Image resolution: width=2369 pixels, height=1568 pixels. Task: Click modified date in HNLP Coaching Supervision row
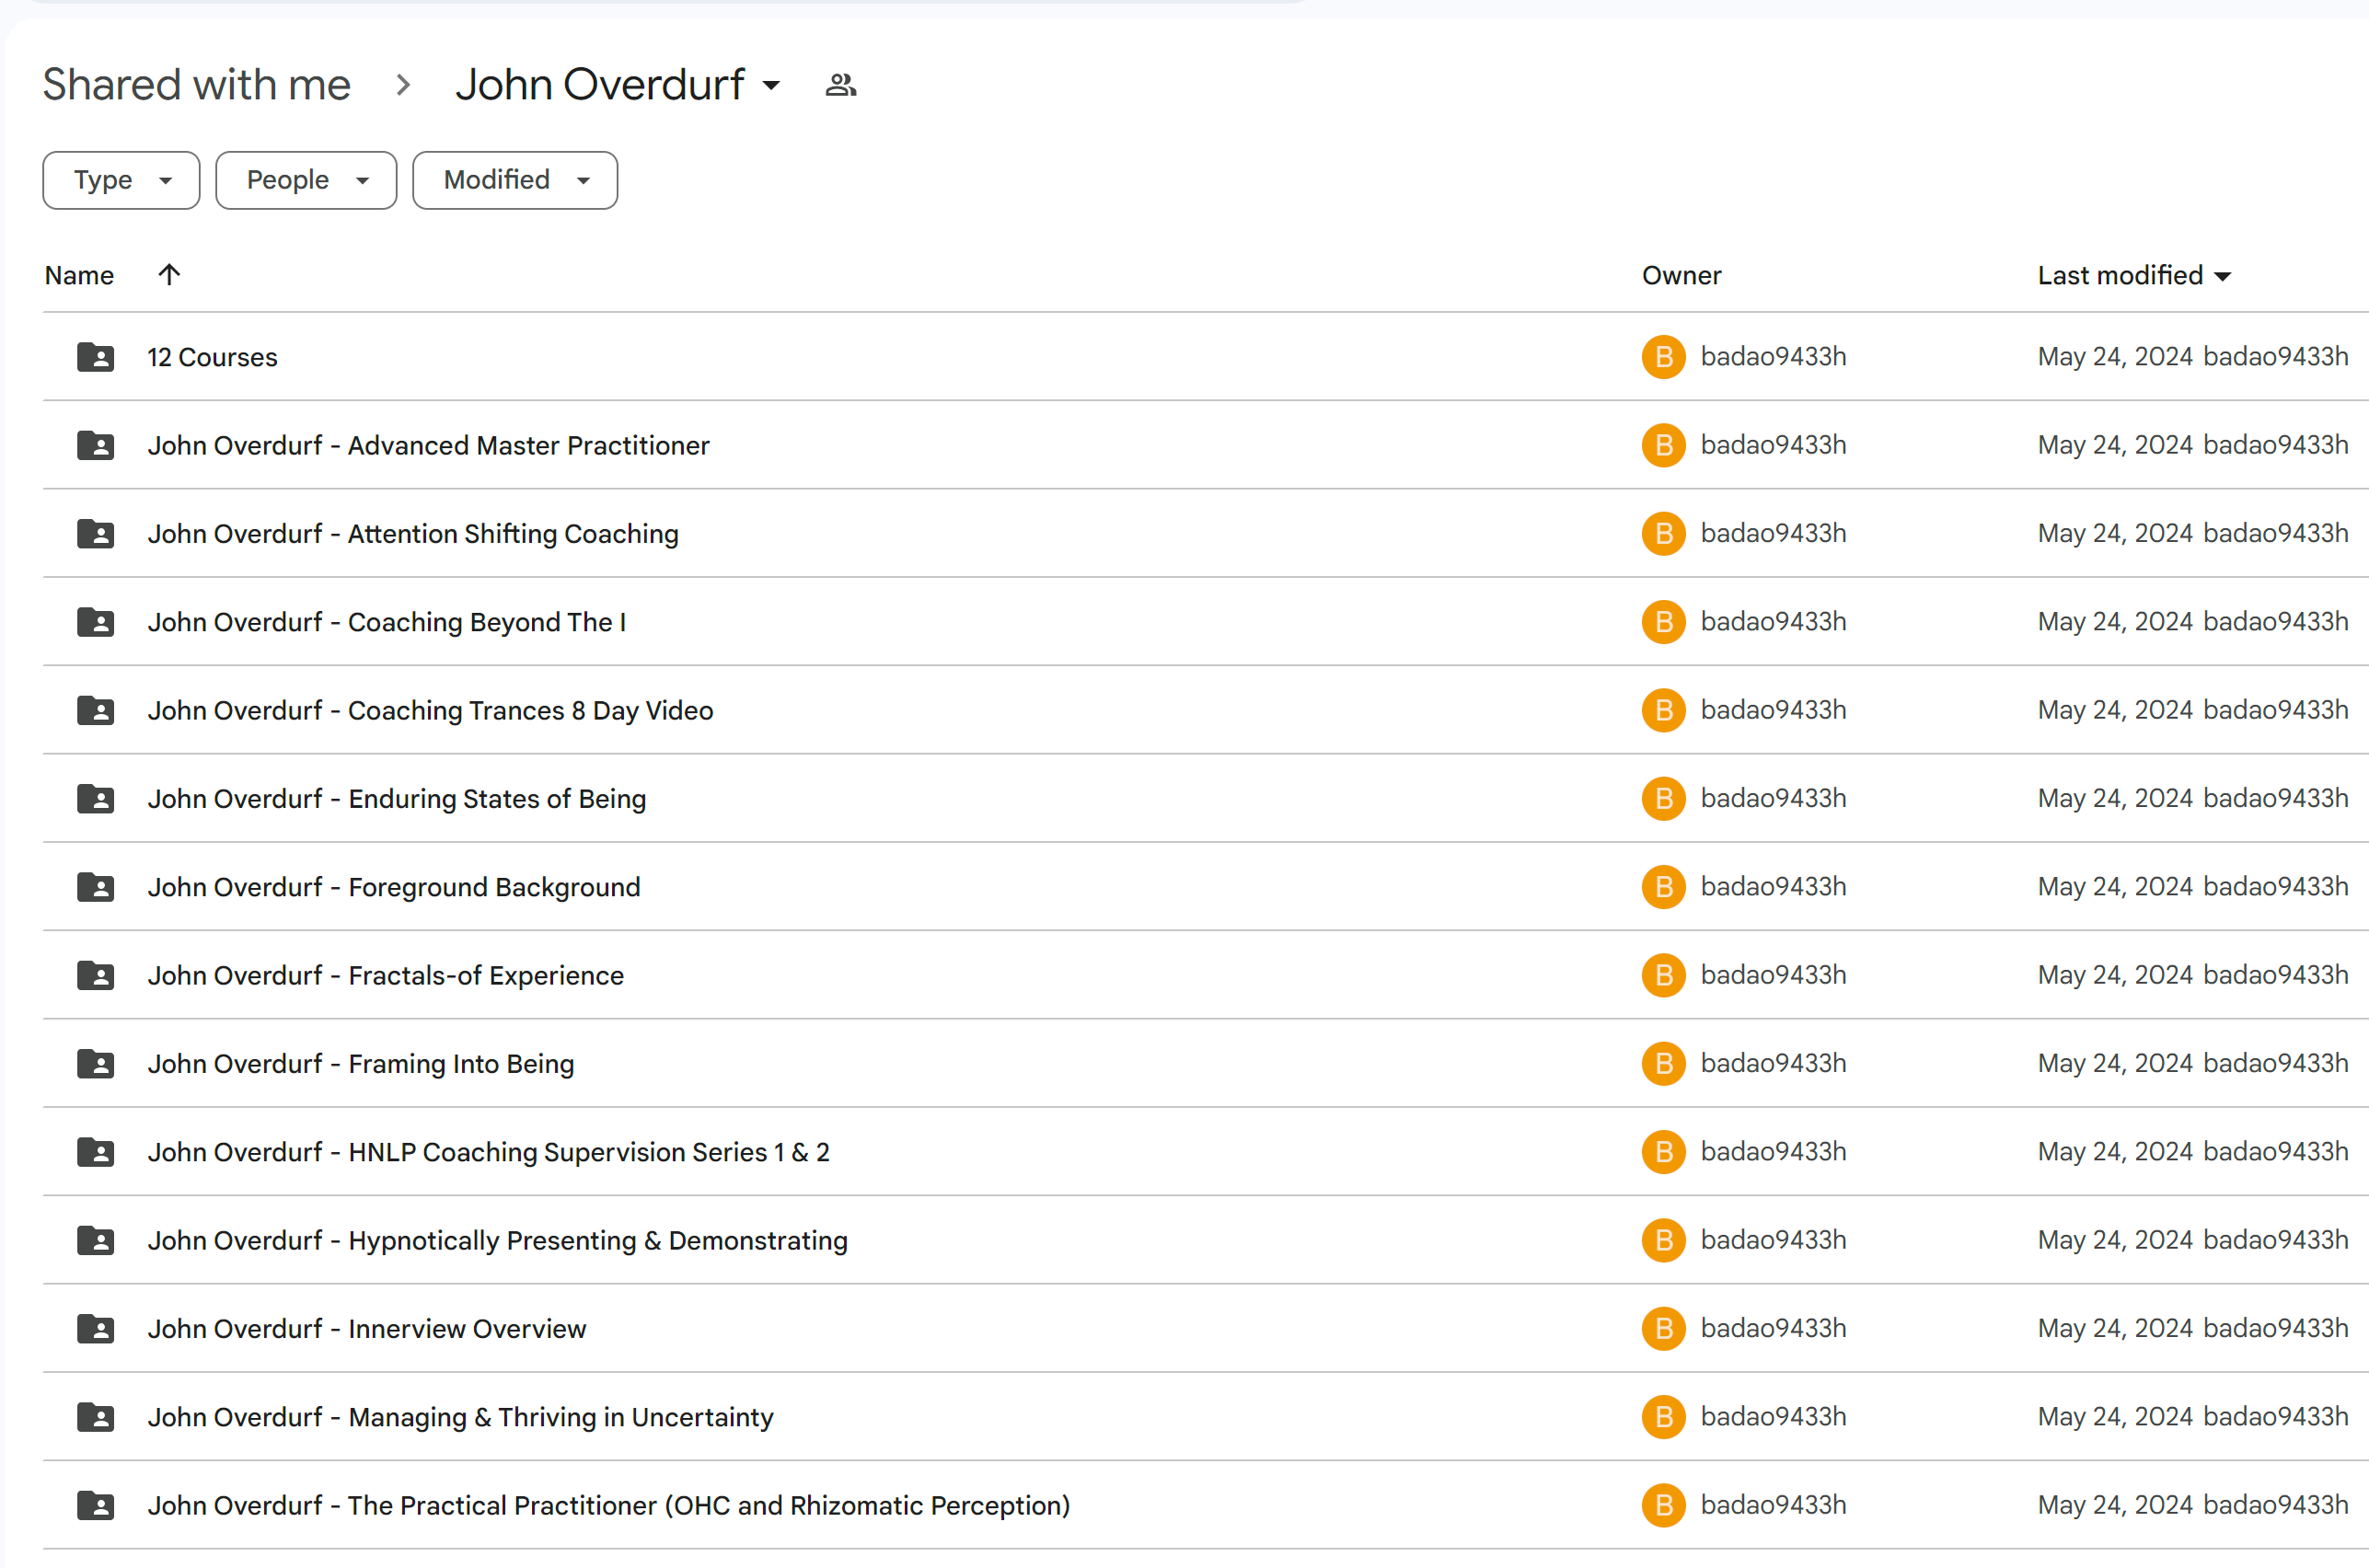click(2115, 1152)
